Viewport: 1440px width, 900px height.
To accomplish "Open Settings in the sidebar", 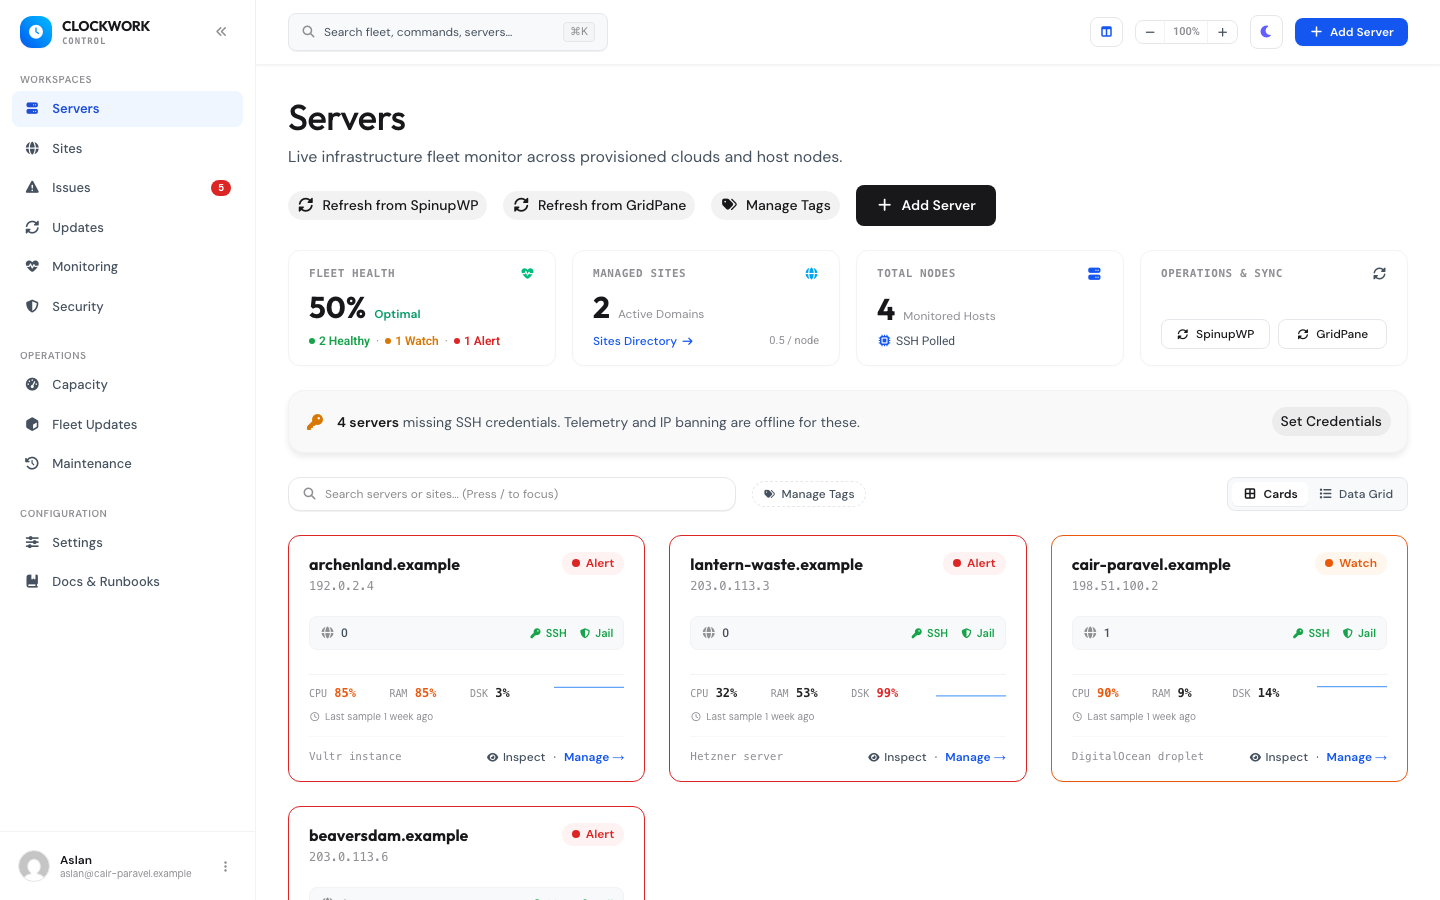I will click(127, 543).
